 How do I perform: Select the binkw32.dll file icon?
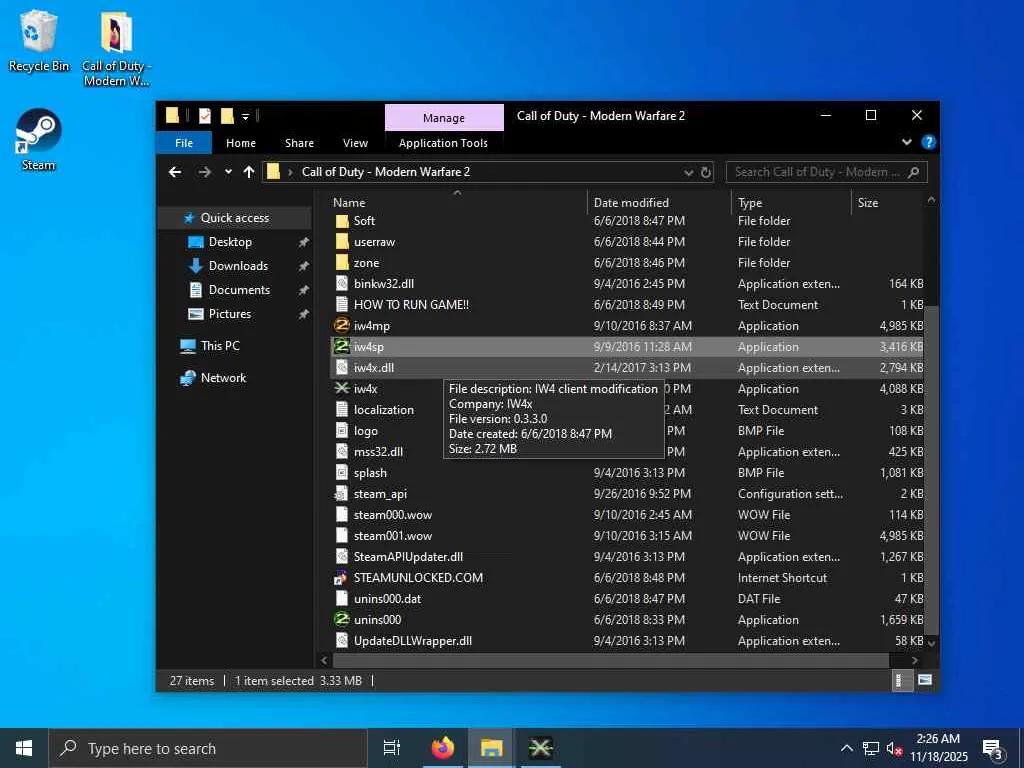pos(342,283)
